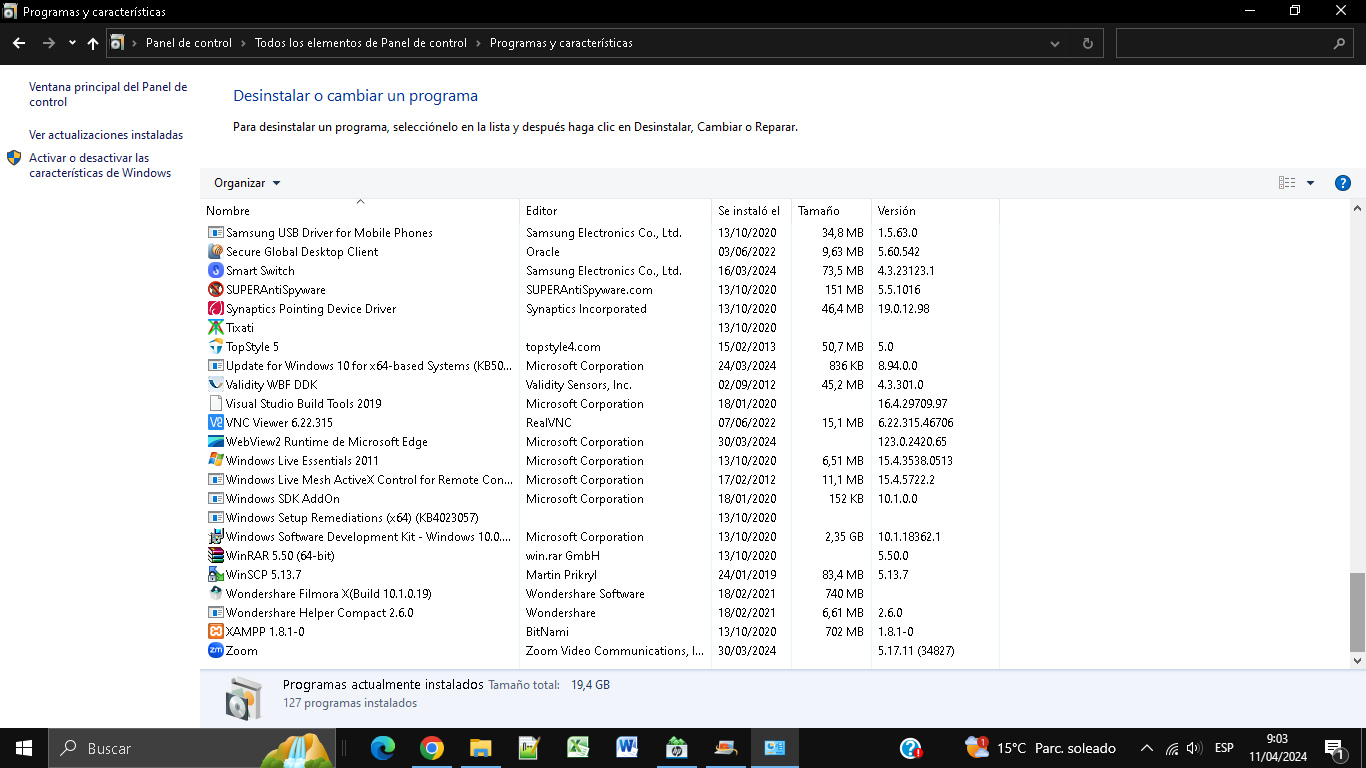The width and height of the screenshot is (1366, 768).
Task: Show hidden system tray icons
Action: [x=1146, y=748]
